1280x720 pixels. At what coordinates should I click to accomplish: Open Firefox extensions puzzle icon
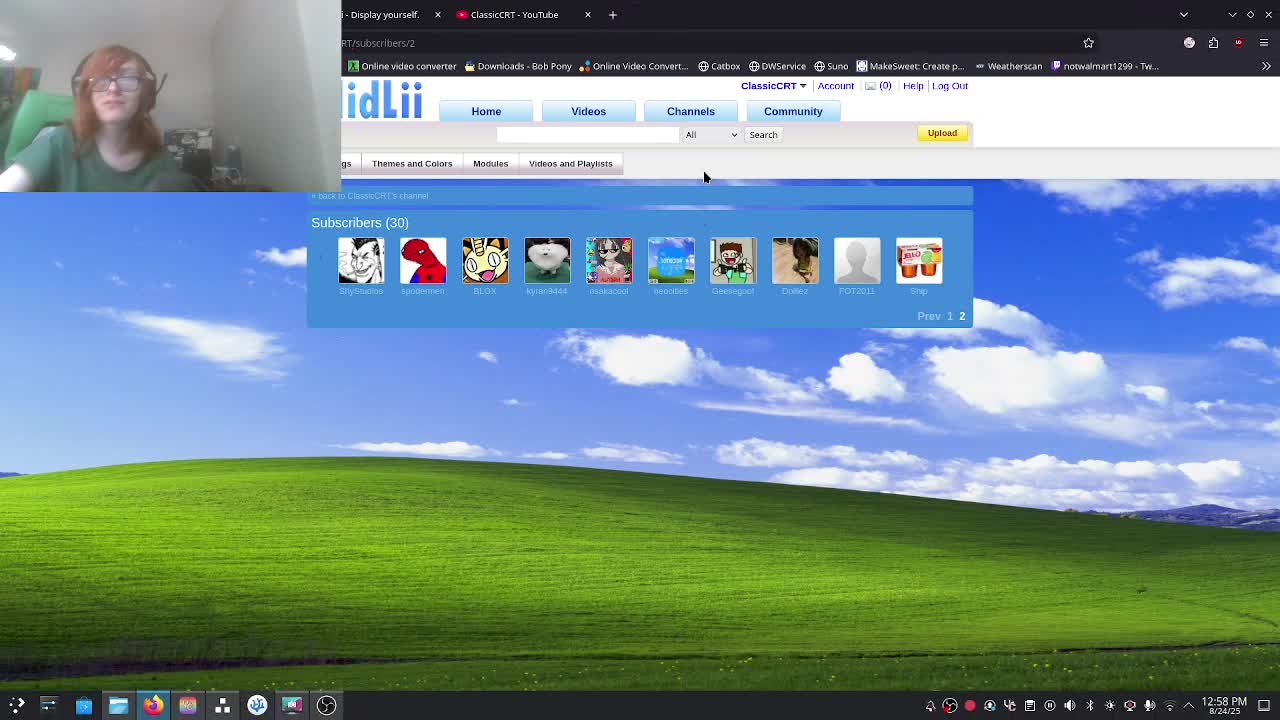point(1213,43)
